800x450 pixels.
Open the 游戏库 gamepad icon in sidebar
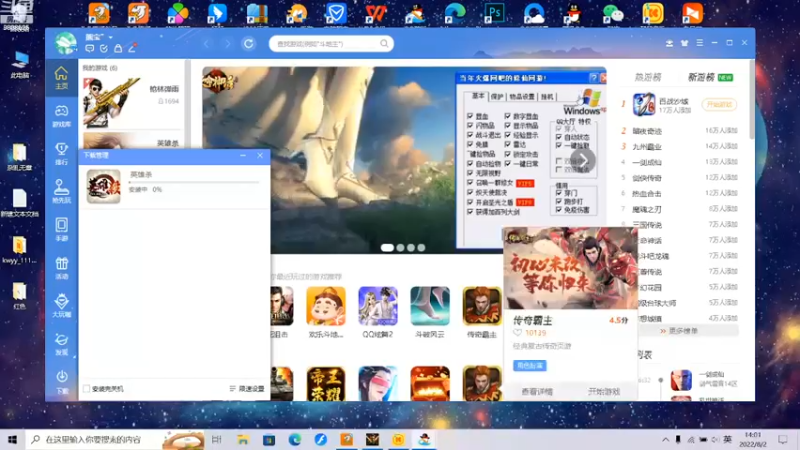[61, 116]
